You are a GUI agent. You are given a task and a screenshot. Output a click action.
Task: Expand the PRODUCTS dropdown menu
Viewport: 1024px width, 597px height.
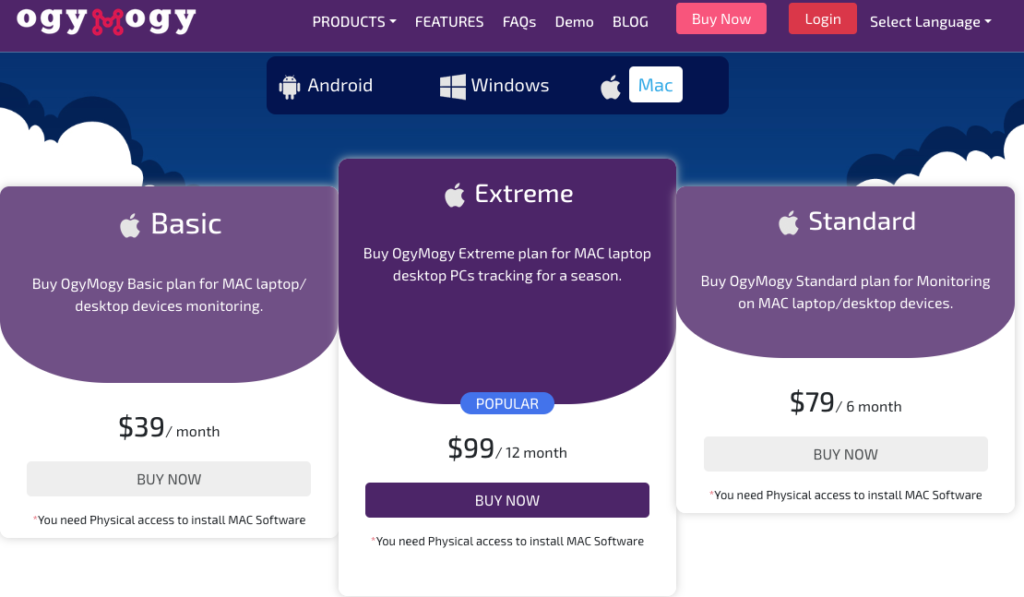pos(354,21)
